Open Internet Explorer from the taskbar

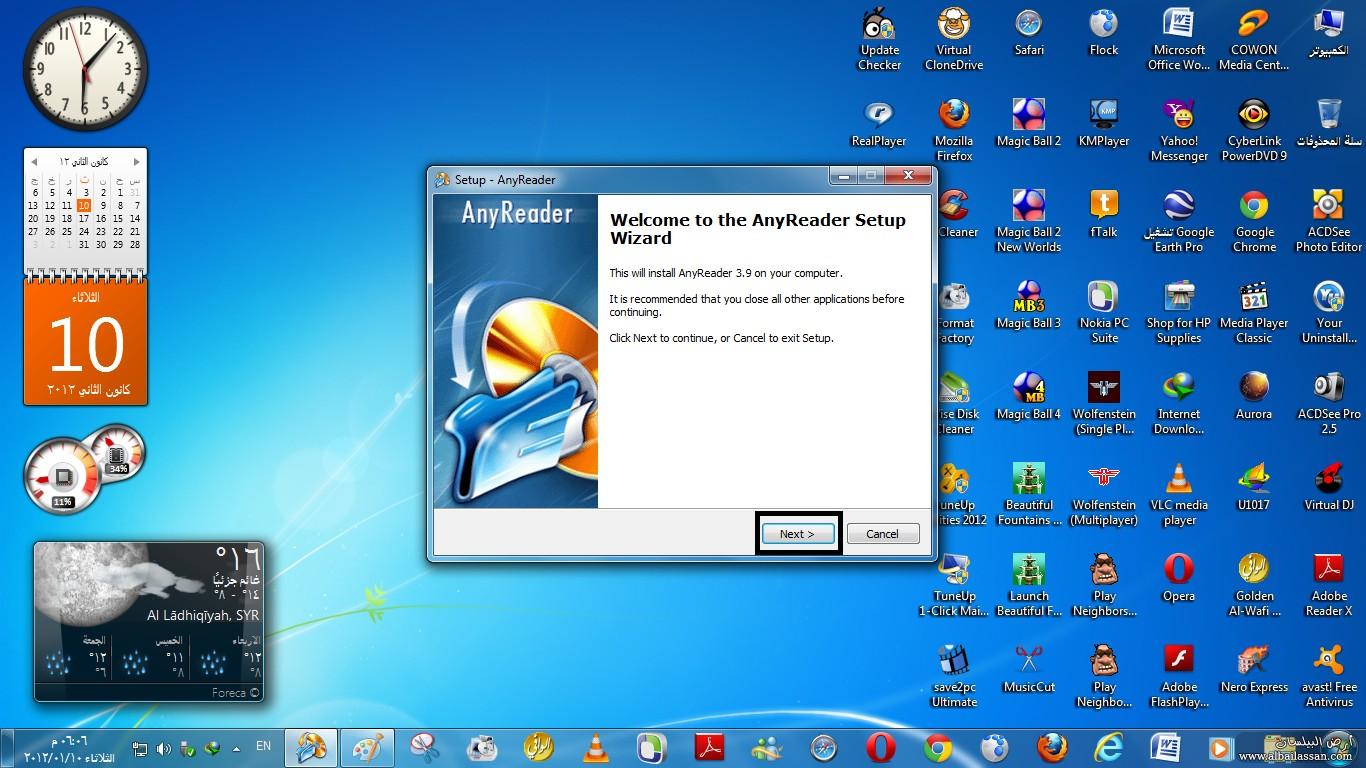(1109, 748)
